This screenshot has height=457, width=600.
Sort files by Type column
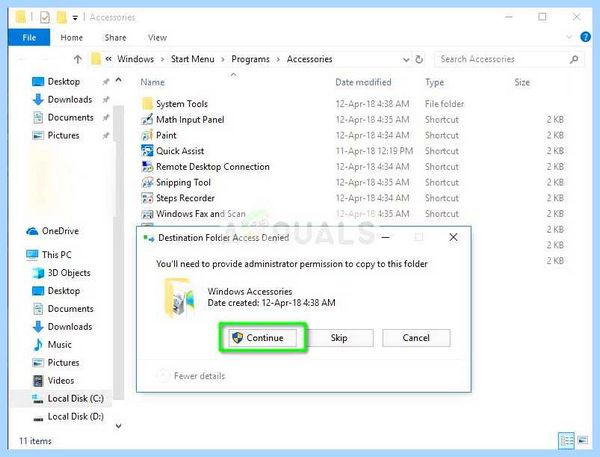pyautogui.click(x=434, y=82)
